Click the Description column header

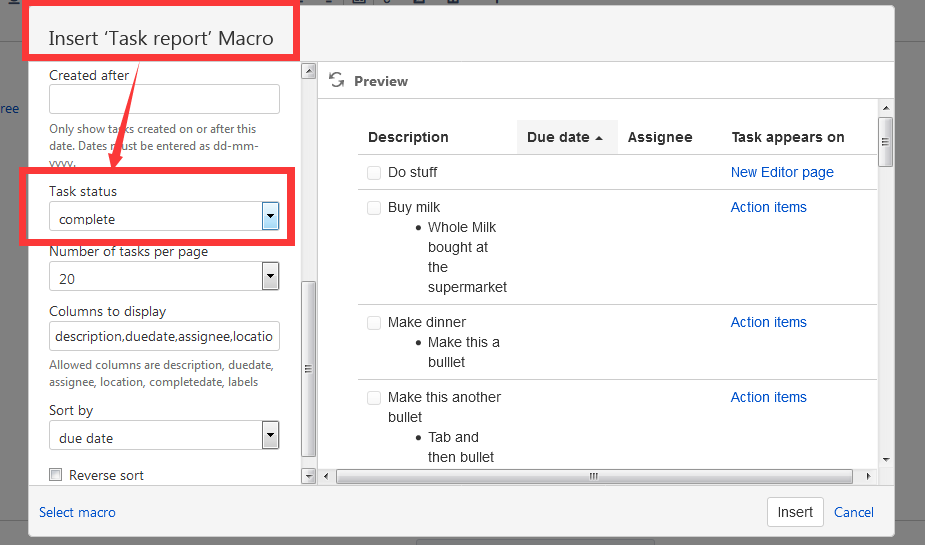pyautogui.click(x=408, y=137)
